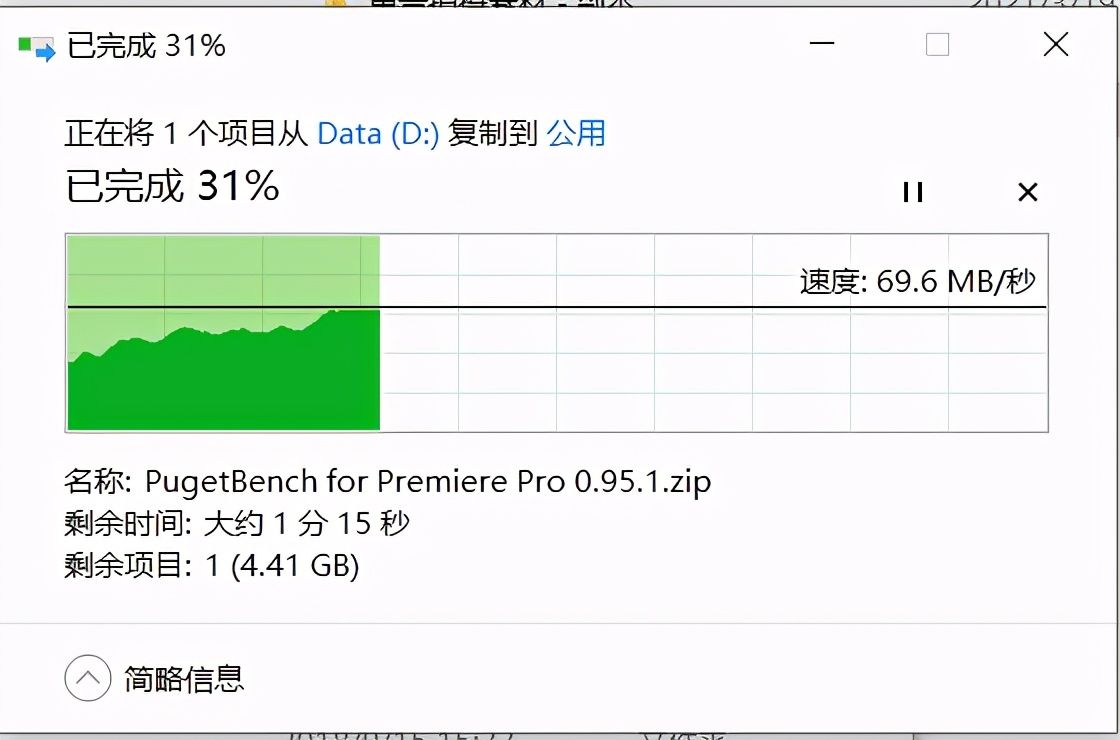
Task: Collapse details using the circled chevron icon
Action: 88,679
